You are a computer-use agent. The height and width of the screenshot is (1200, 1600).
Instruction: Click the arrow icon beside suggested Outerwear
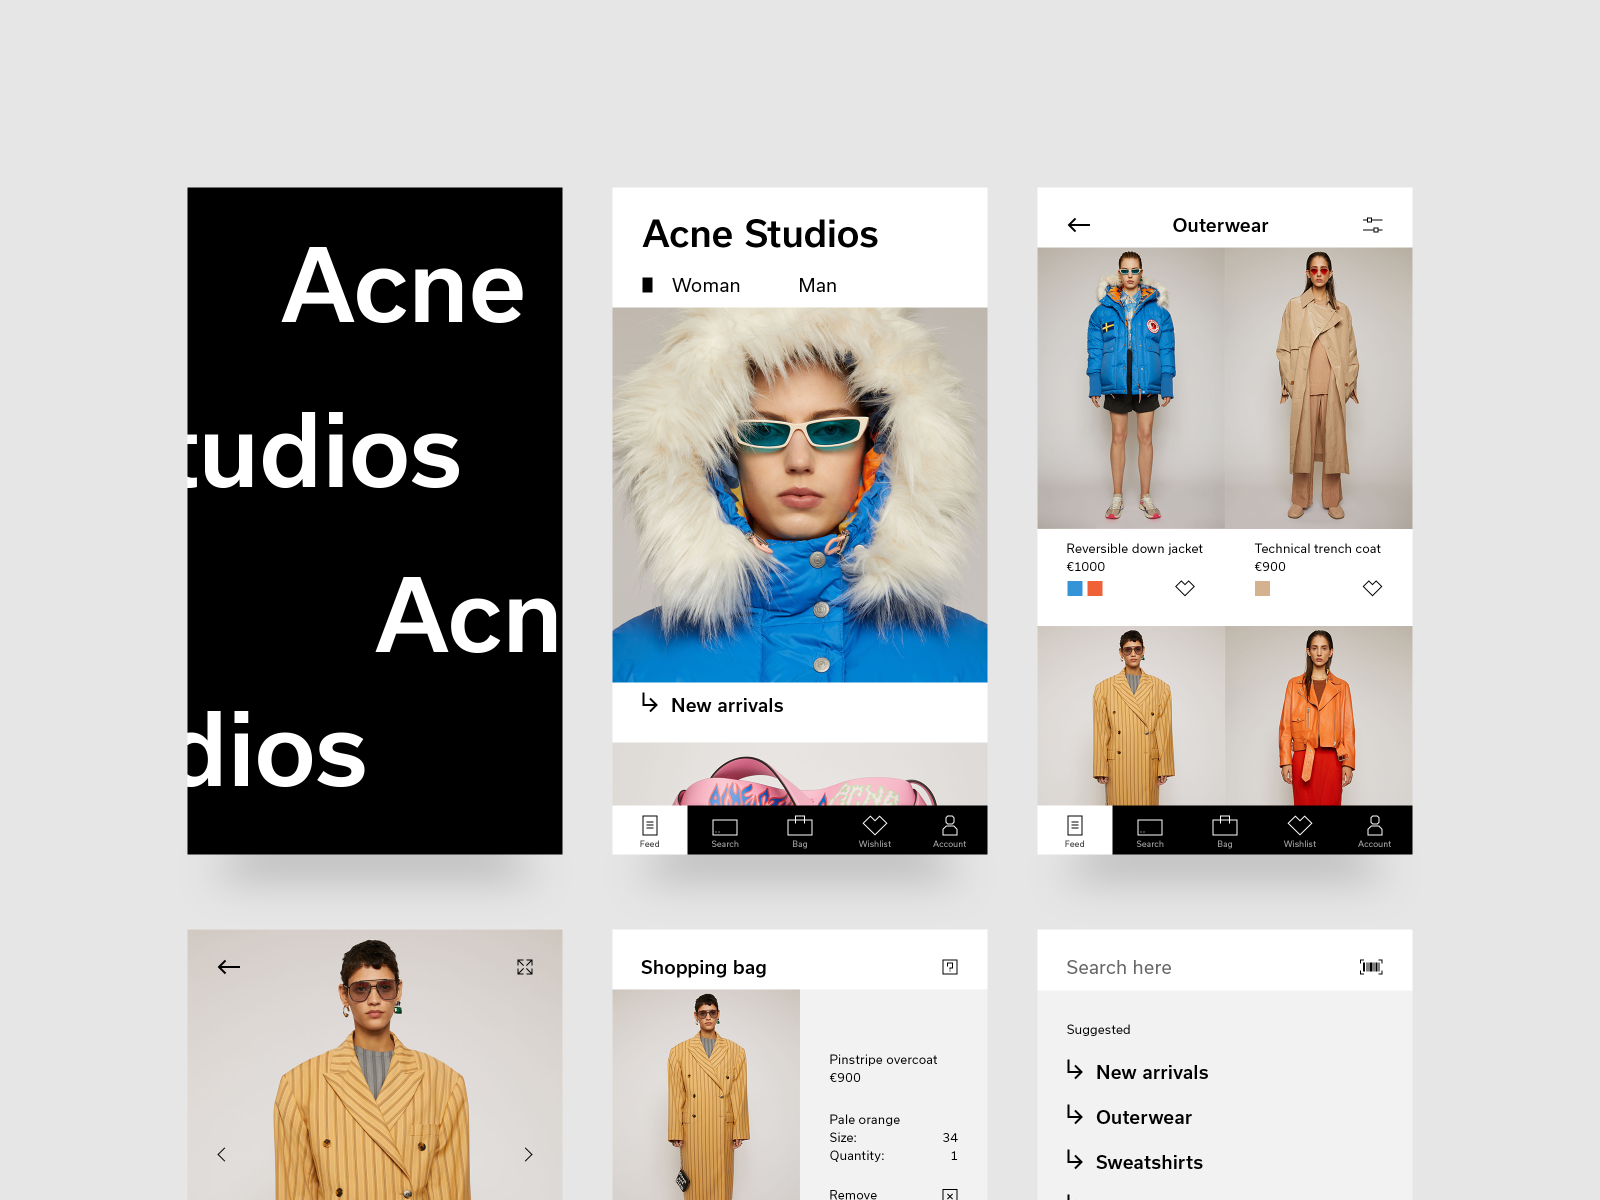point(1075,1115)
